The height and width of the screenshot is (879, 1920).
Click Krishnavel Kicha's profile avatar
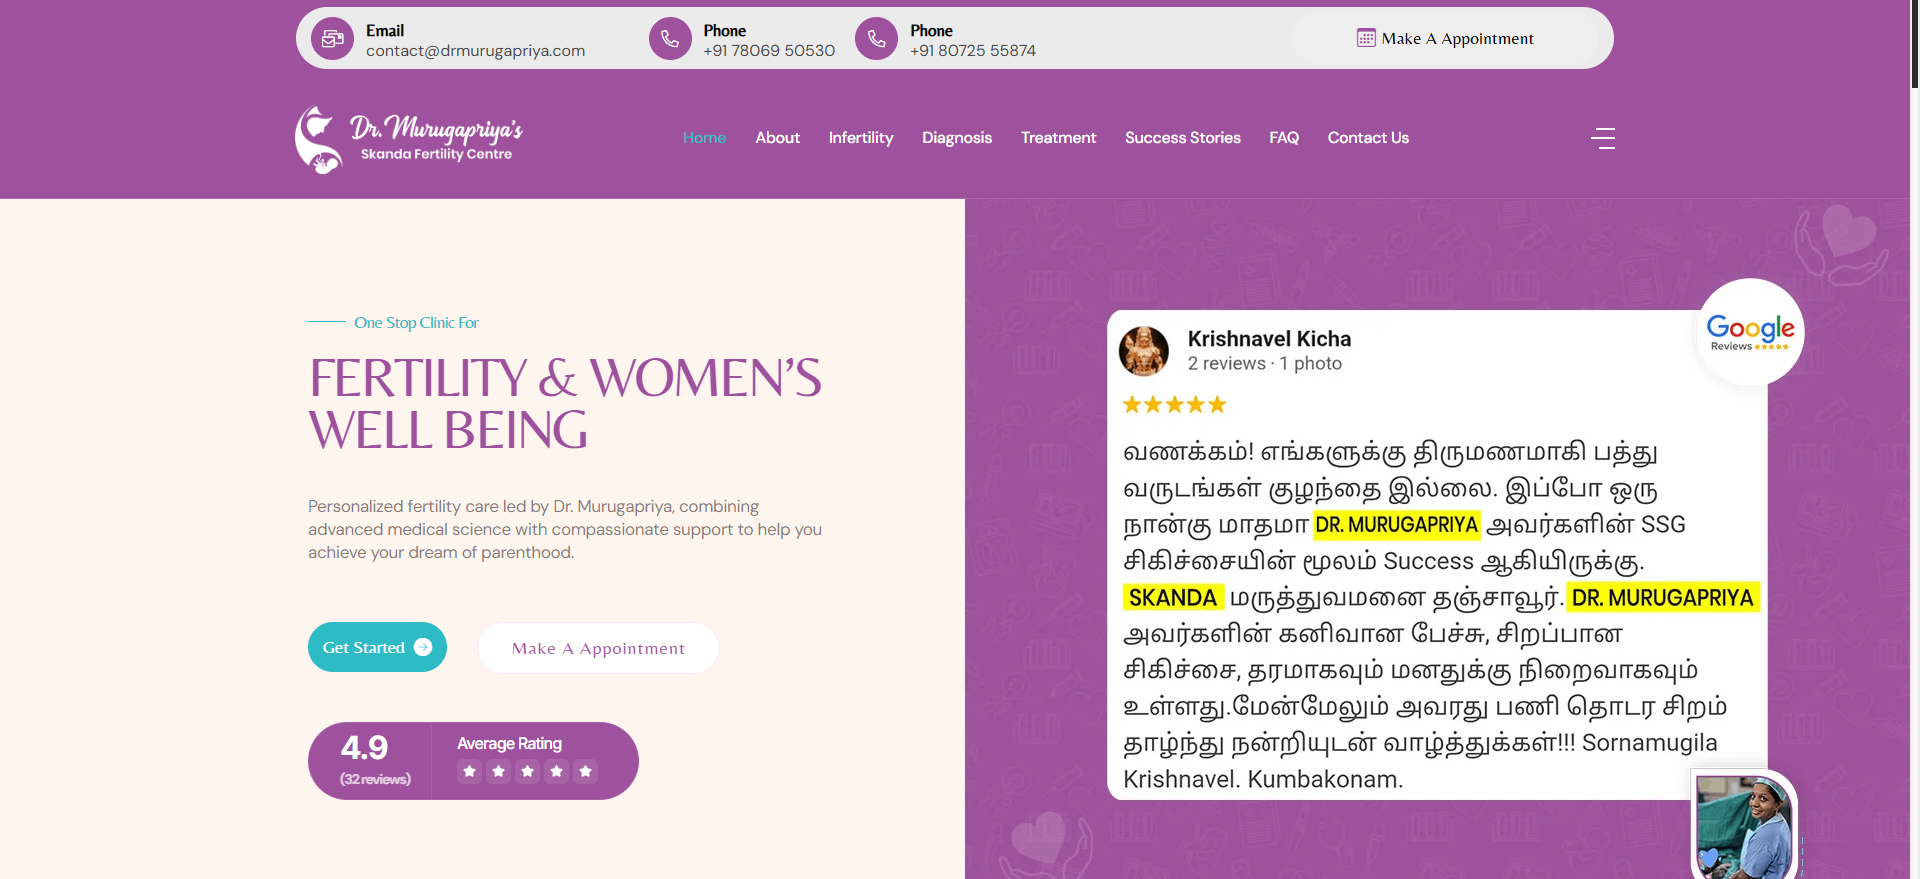[x=1144, y=351]
